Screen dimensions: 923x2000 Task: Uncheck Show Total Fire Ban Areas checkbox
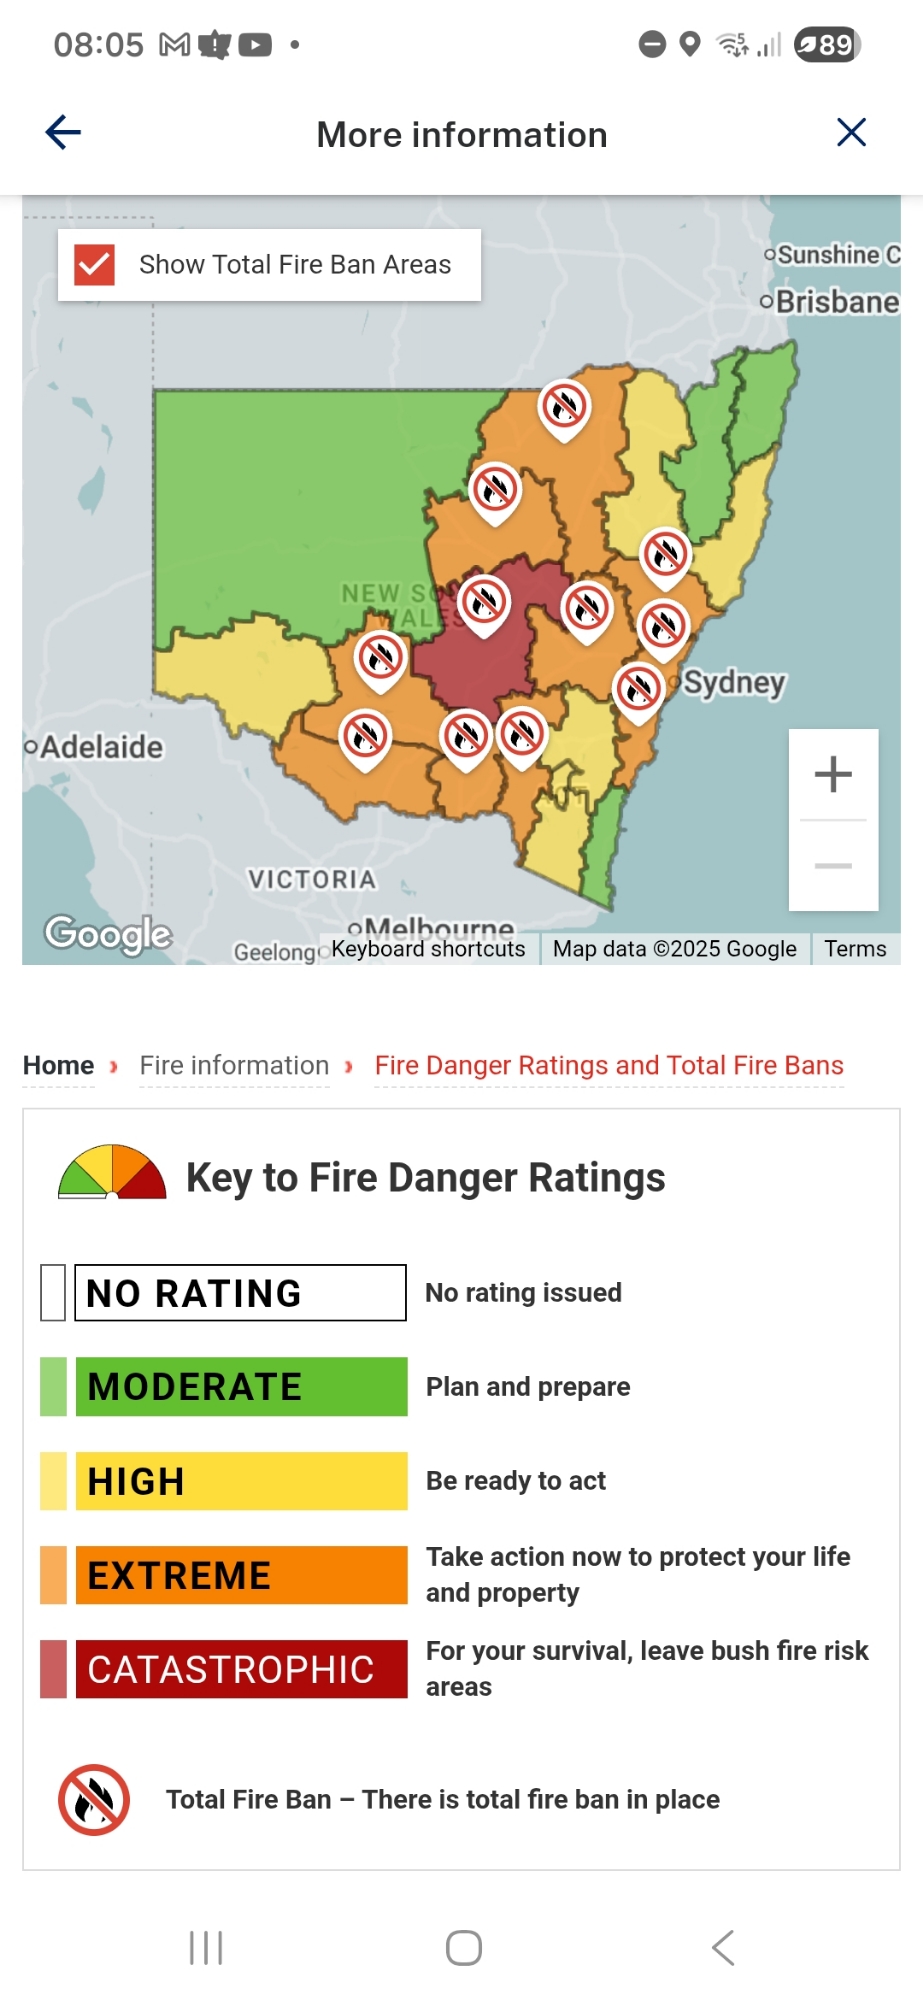95,265
